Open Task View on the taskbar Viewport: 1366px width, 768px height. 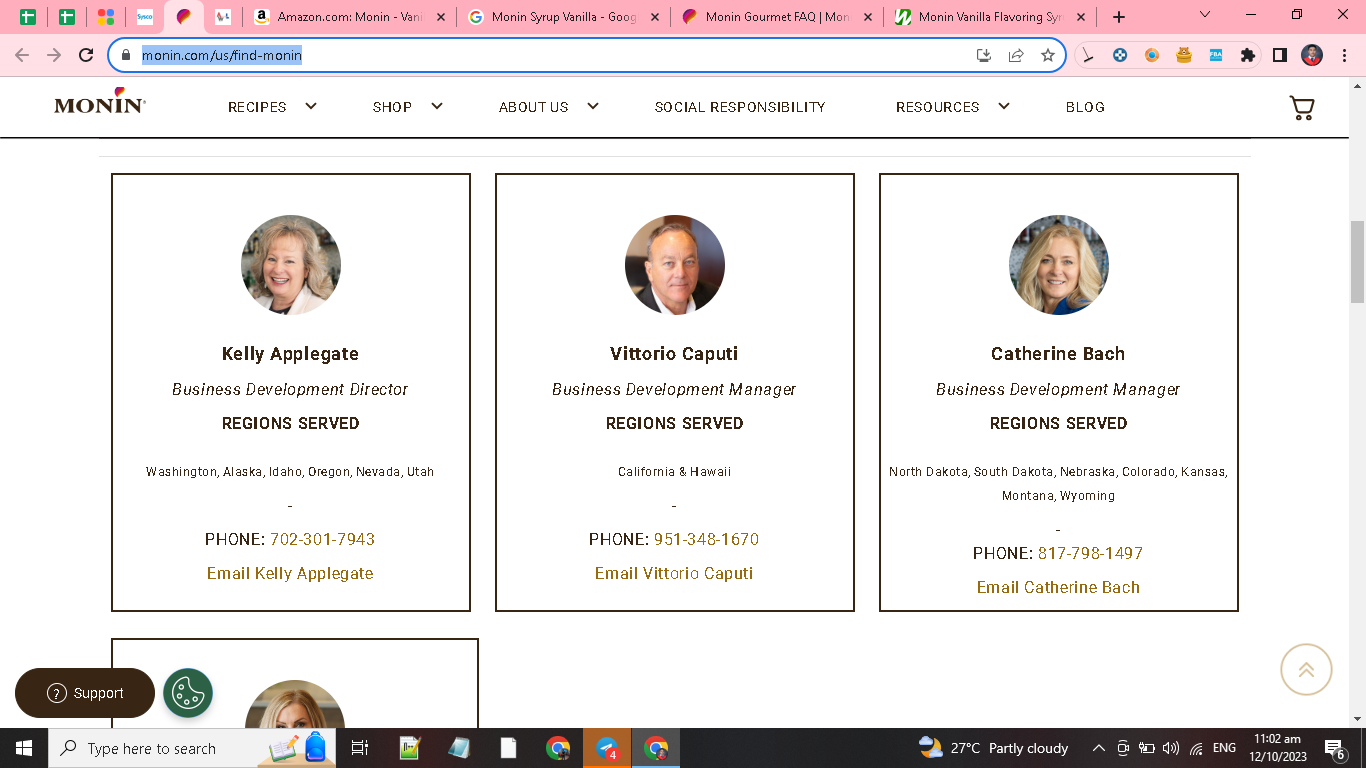tap(360, 748)
